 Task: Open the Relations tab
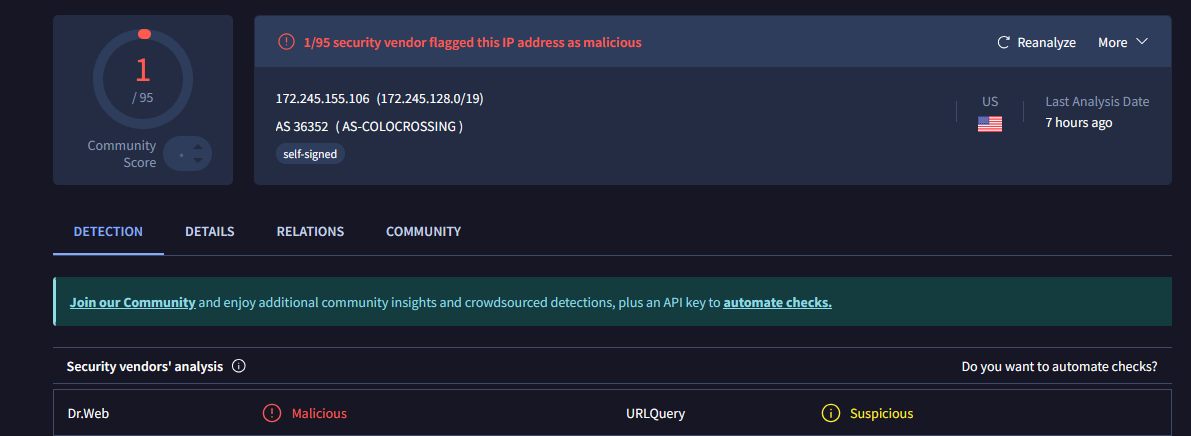tap(310, 231)
